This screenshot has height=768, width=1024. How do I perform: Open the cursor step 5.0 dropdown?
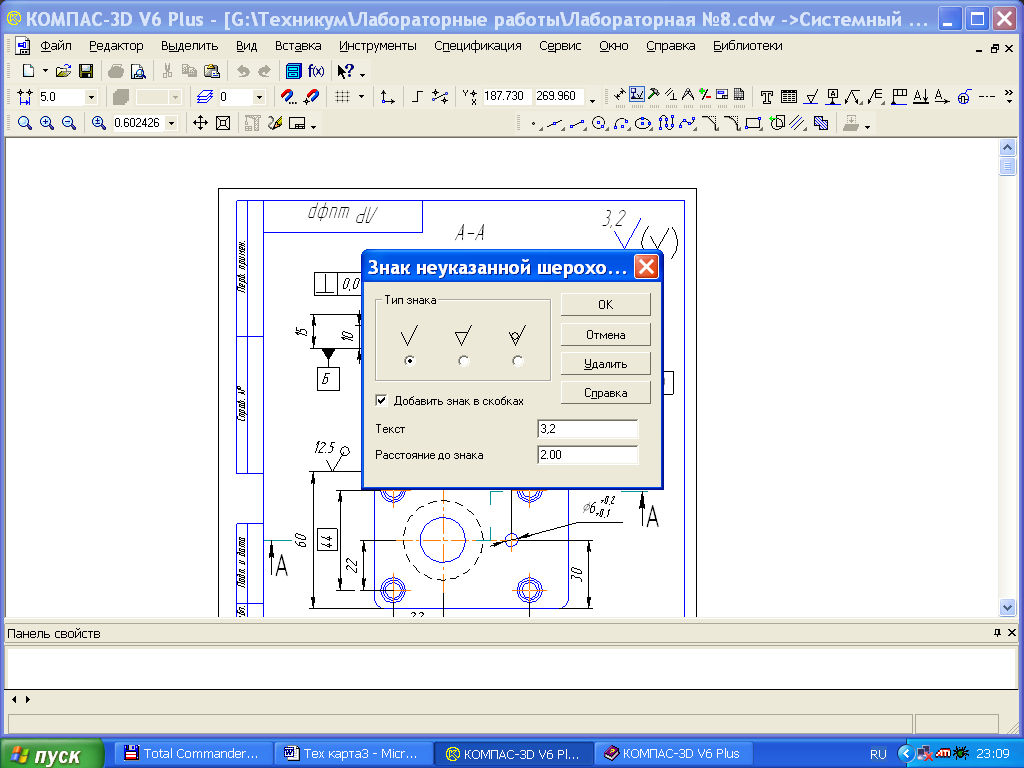(91, 97)
